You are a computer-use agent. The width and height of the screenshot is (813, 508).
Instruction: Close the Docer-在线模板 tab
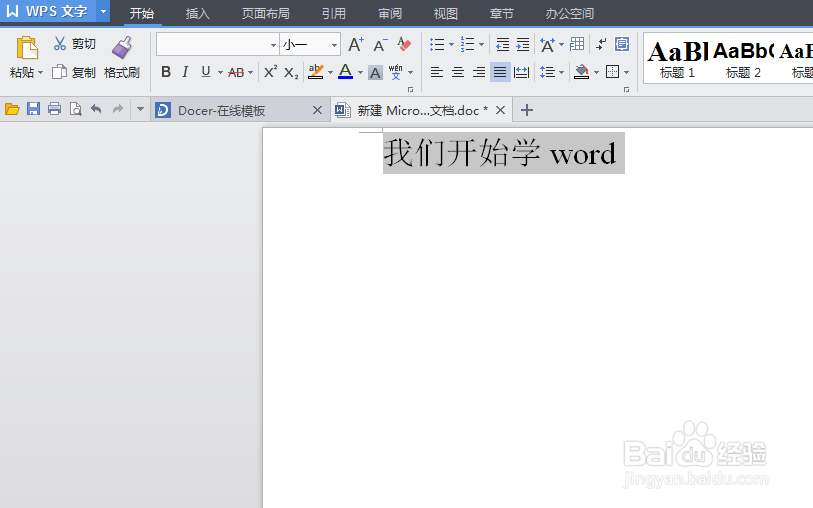pos(317,110)
